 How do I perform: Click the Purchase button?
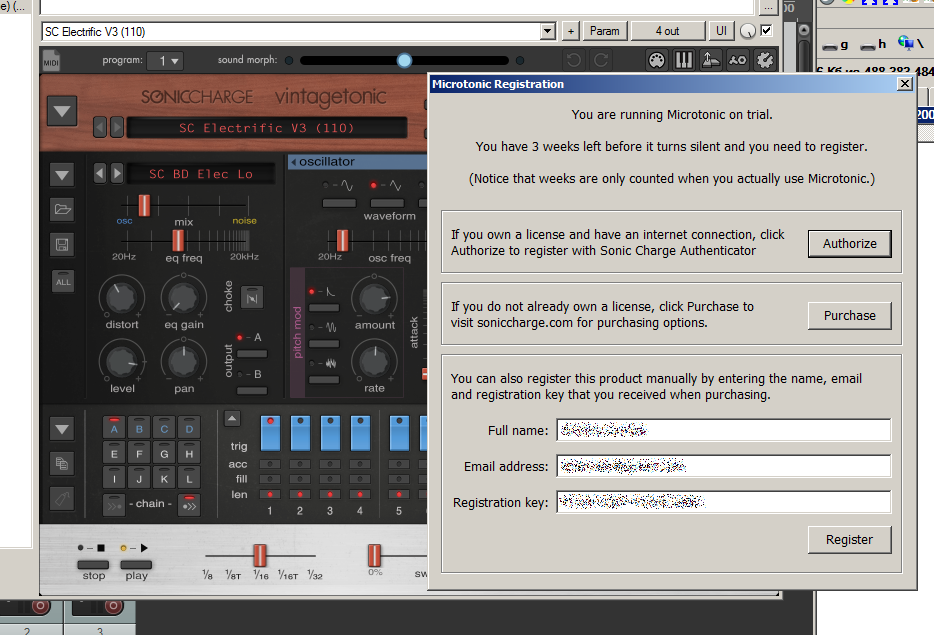[x=849, y=316]
